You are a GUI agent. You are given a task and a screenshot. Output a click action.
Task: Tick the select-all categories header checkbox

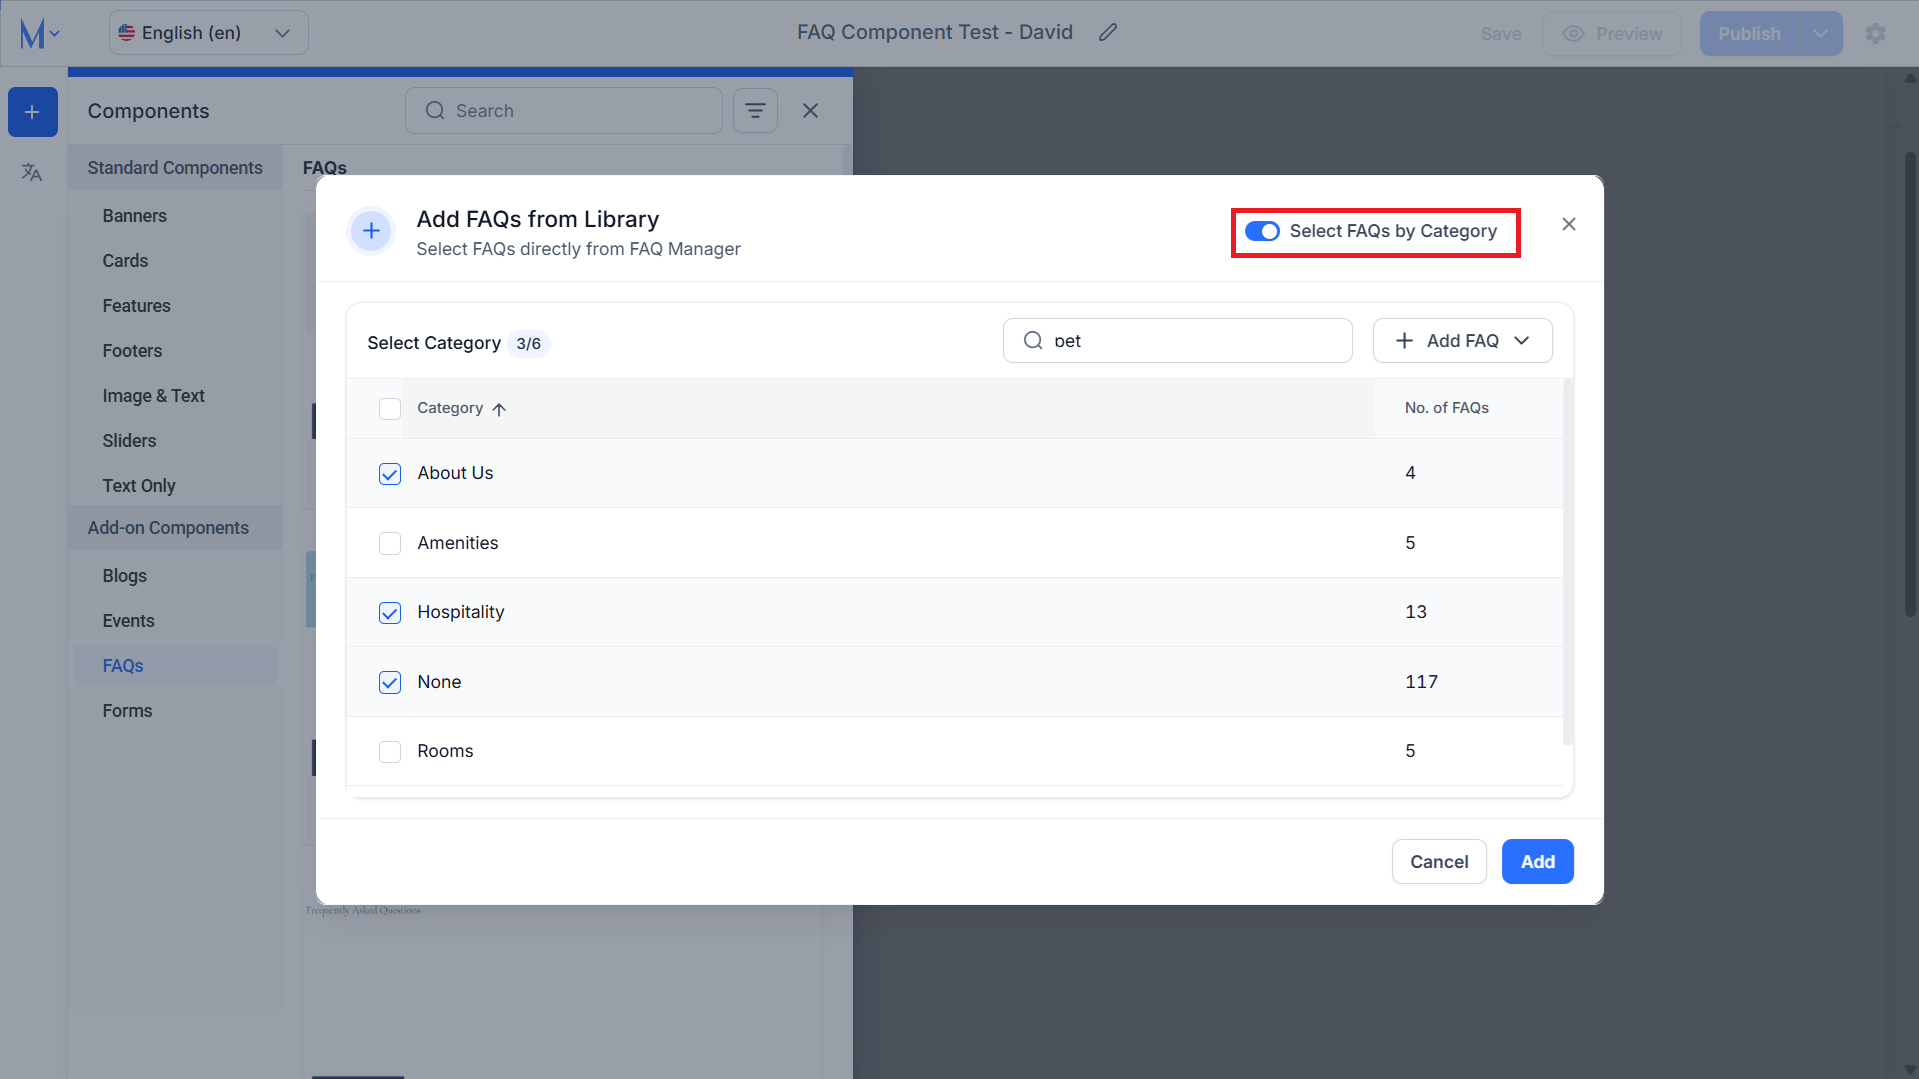click(x=390, y=409)
